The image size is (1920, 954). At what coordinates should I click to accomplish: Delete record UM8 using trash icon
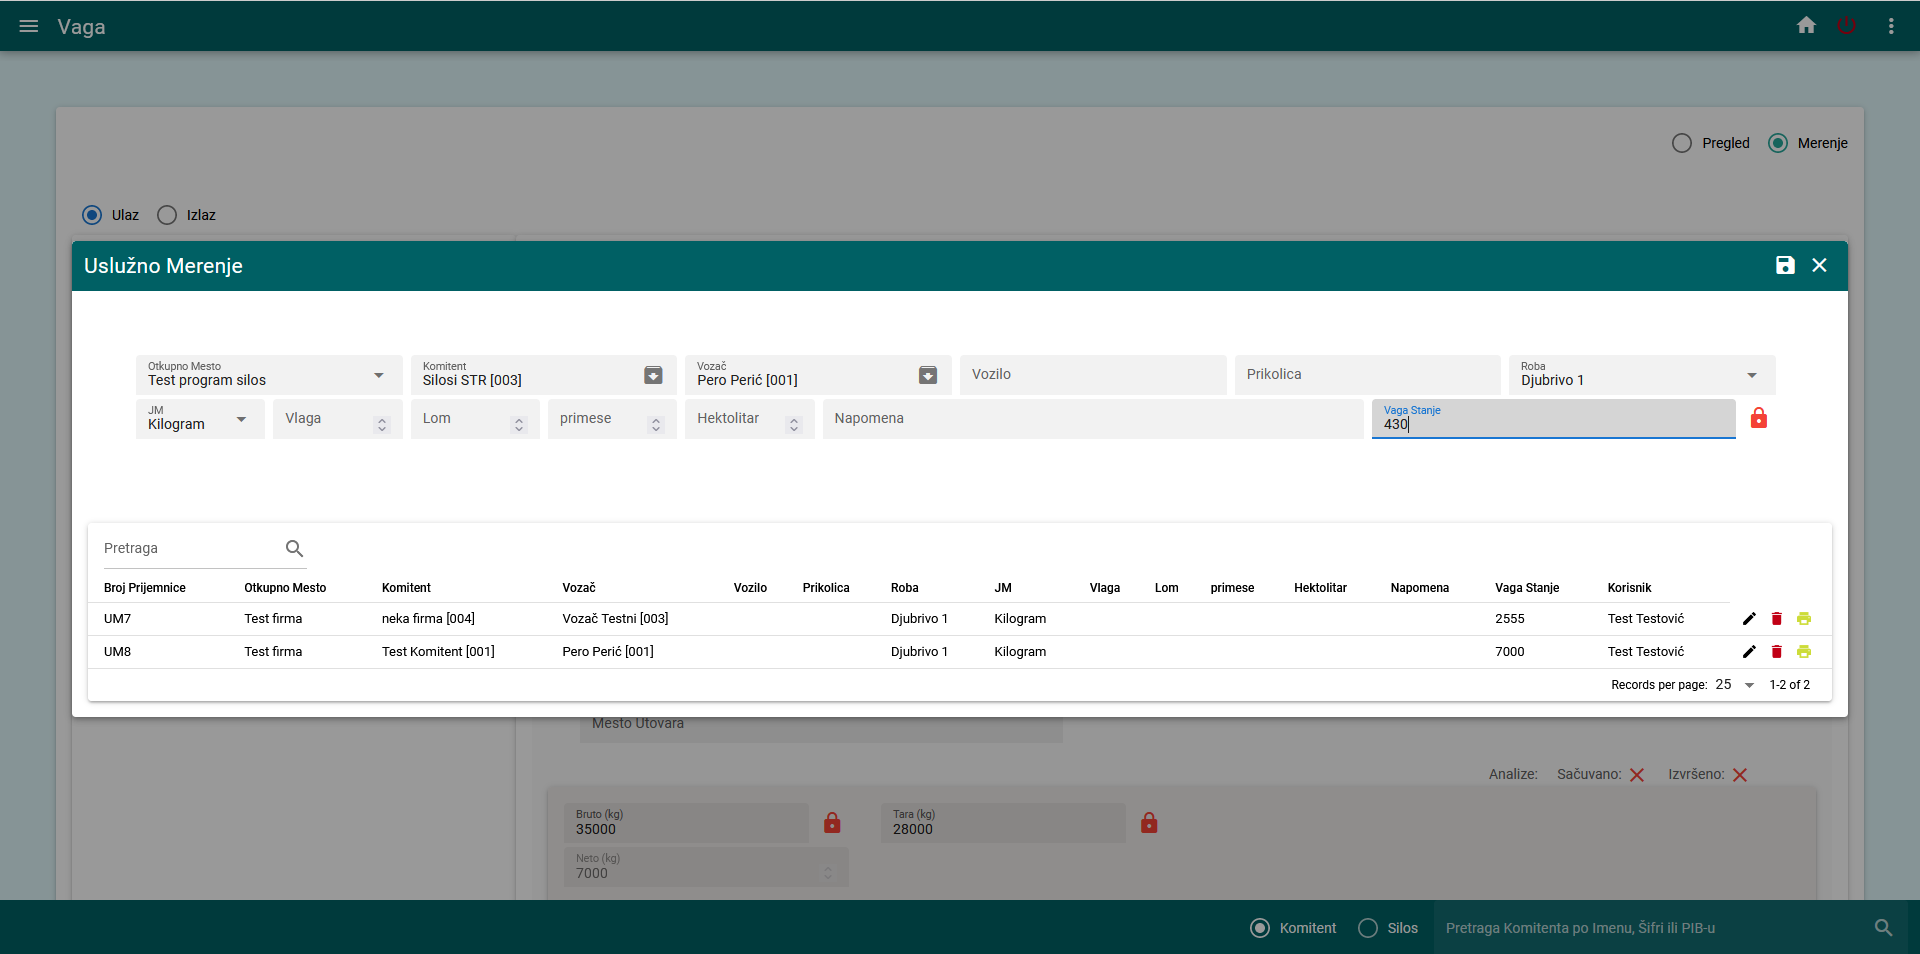(x=1776, y=651)
